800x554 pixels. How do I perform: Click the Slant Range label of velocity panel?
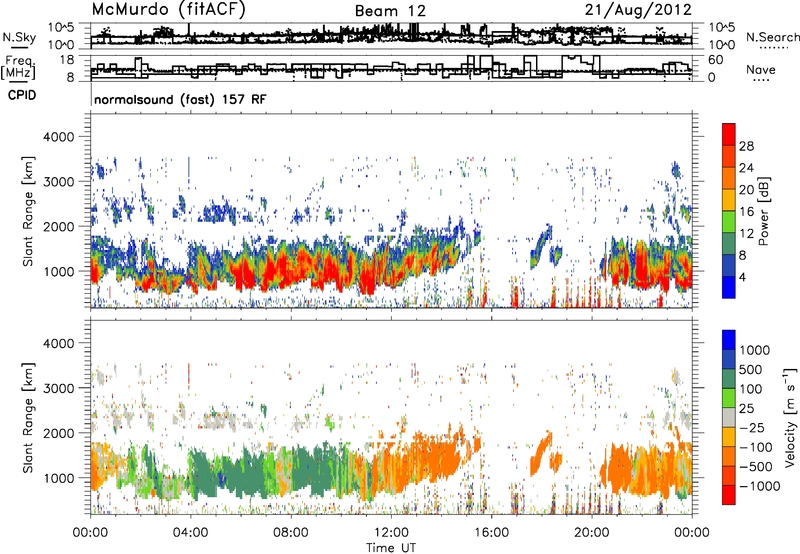(28, 418)
